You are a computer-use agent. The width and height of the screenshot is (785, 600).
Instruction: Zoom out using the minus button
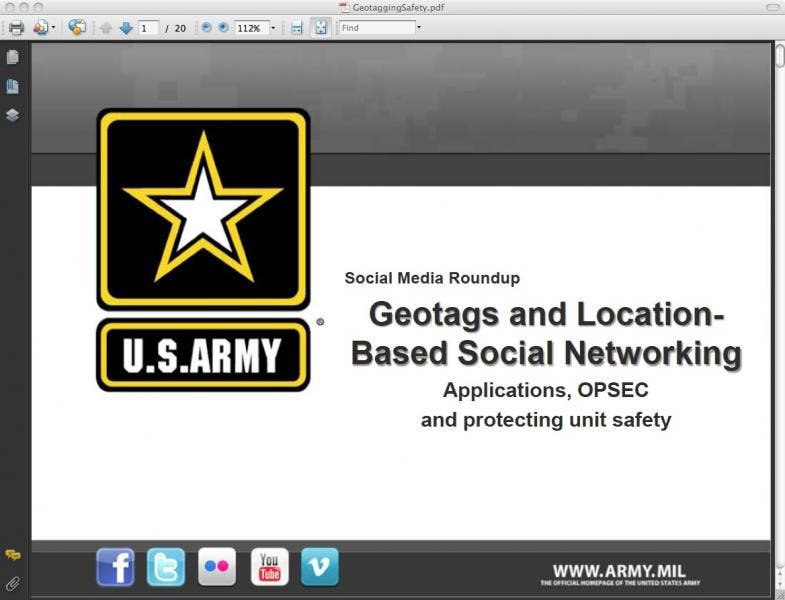pos(206,28)
